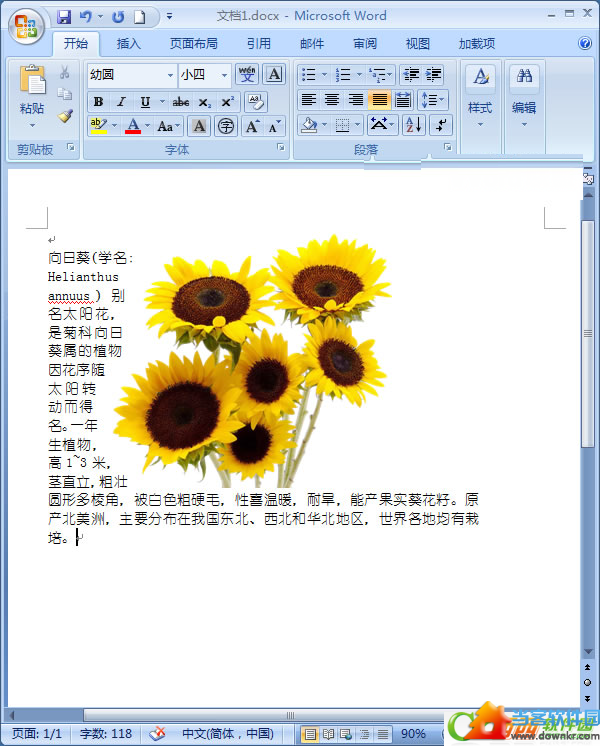Open the 视图 tab
600x746 pixels.
417,44
